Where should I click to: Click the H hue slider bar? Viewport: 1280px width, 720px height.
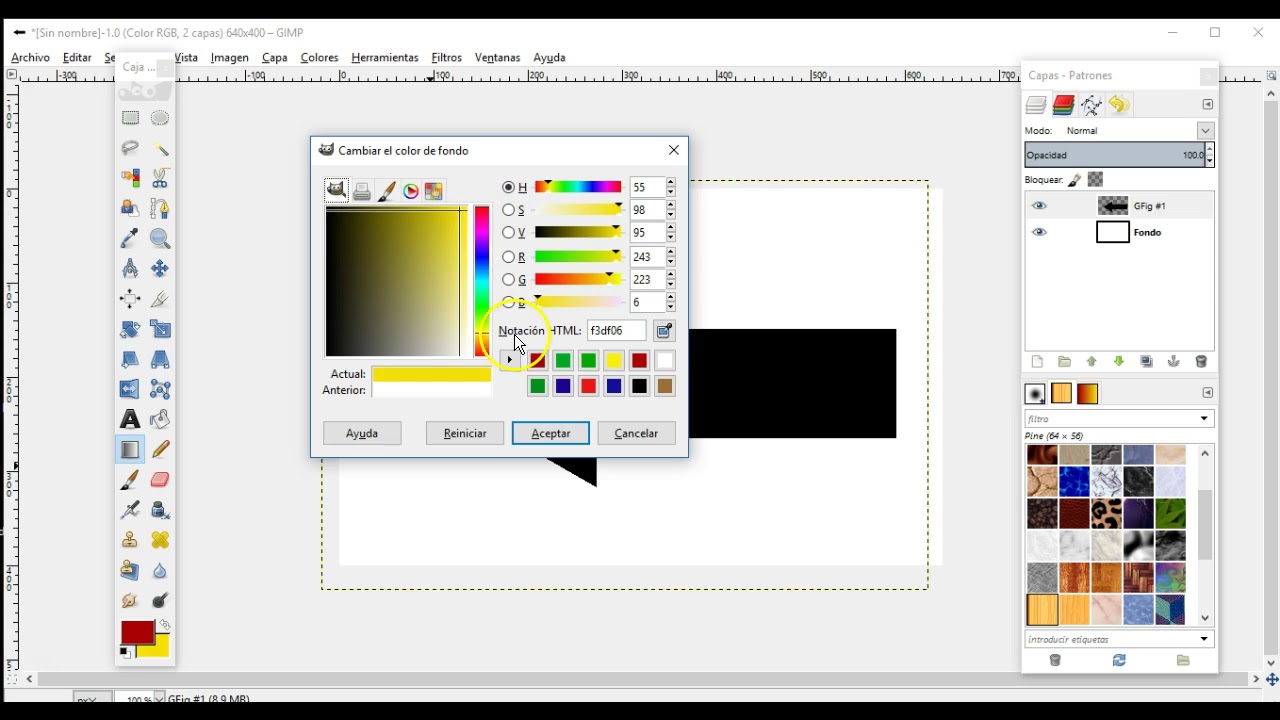pyautogui.click(x=578, y=187)
